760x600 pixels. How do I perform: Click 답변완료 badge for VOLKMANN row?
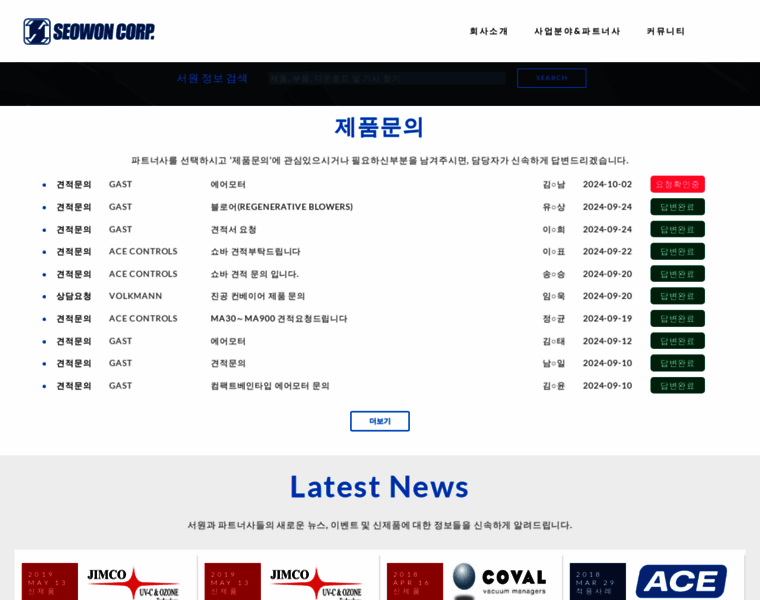click(x=677, y=296)
